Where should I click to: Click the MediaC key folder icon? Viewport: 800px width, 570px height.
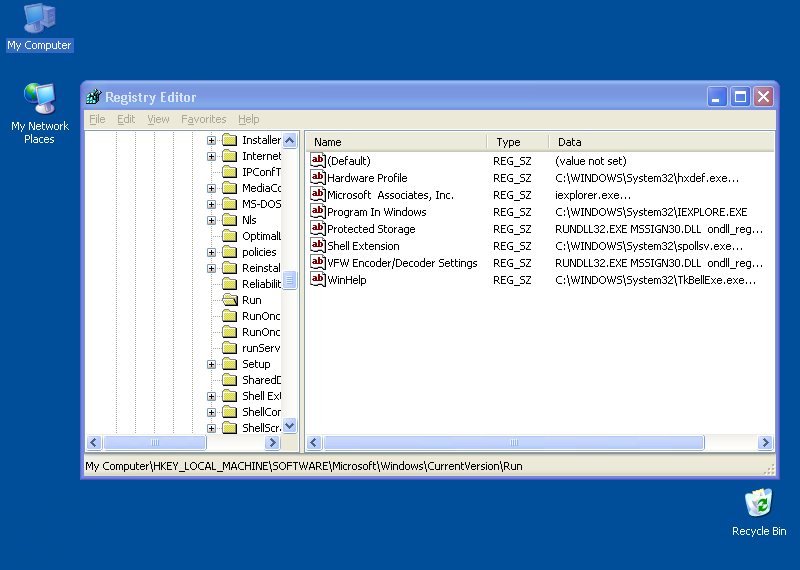click(230, 188)
